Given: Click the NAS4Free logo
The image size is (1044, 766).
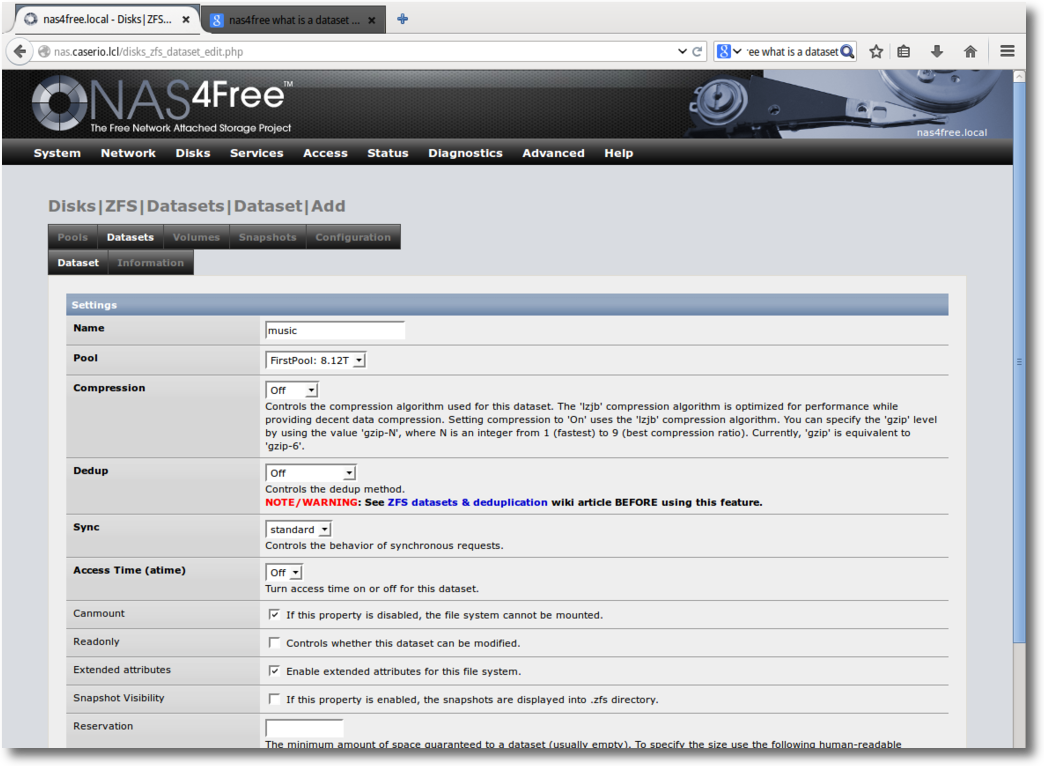Looking at the screenshot, I should pyautogui.click(x=162, y=104).
